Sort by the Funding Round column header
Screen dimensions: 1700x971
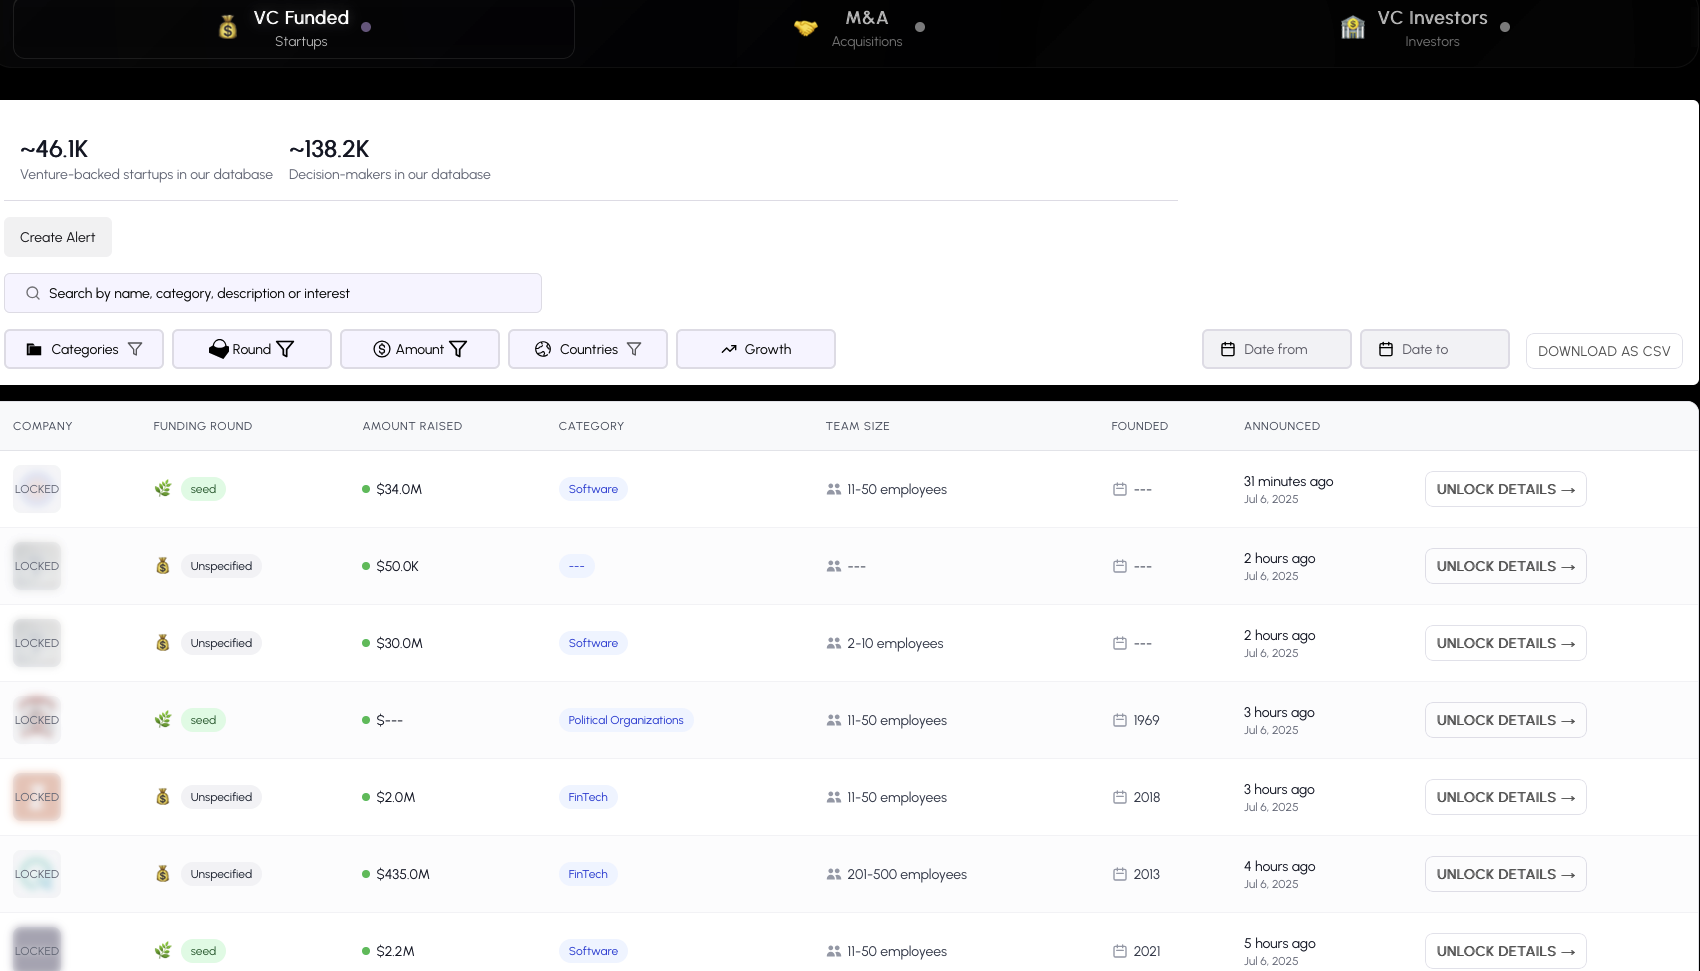point(203,426)
